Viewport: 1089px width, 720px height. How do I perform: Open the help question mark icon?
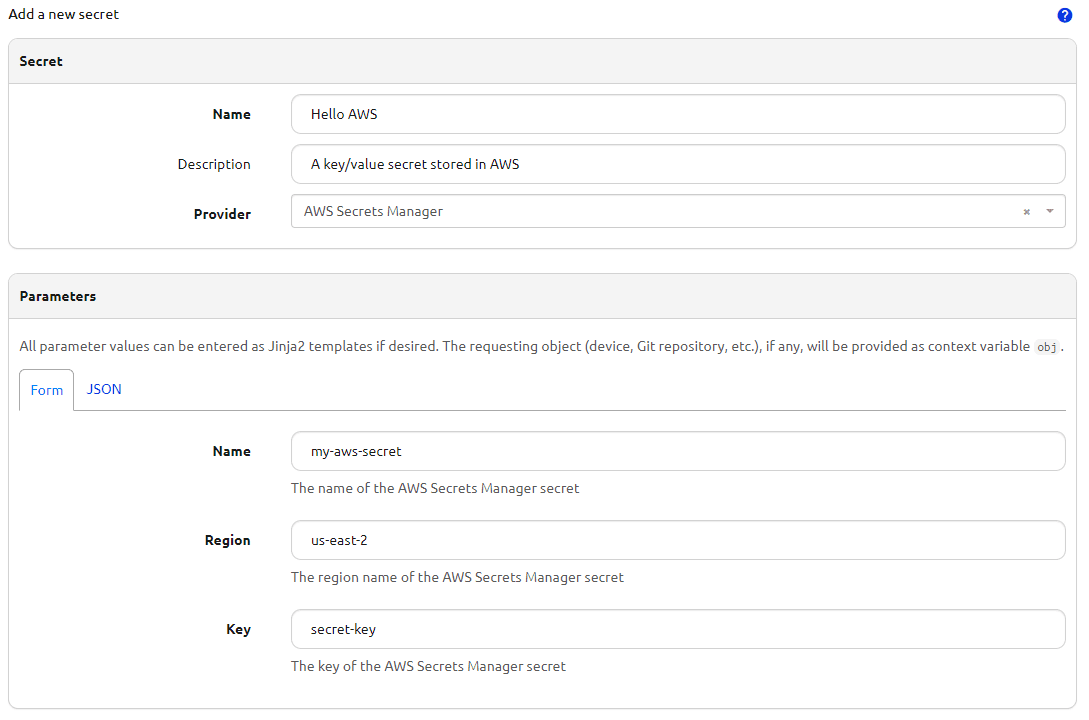(1065, 15)
